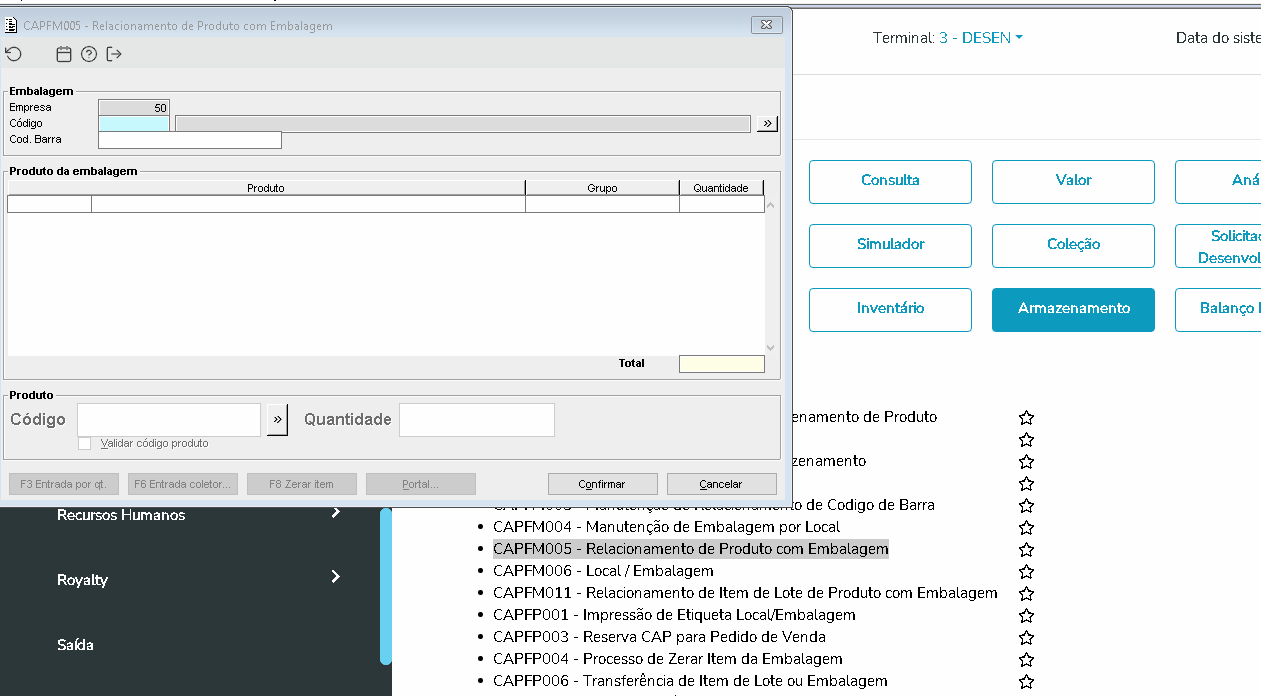Expand Recursos Humanos sidebar chevron

click(336, 513)
